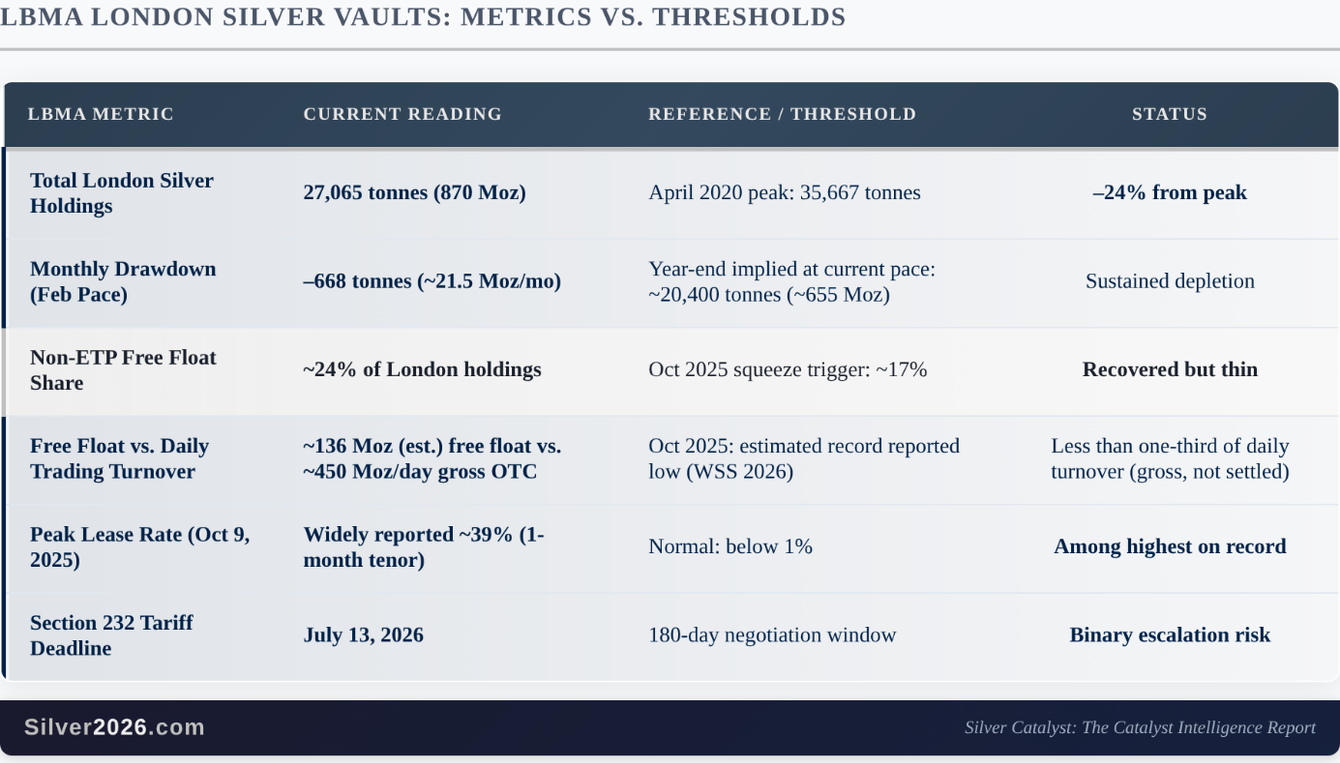Select the –24% from peak status

[x=1169, y=193]
